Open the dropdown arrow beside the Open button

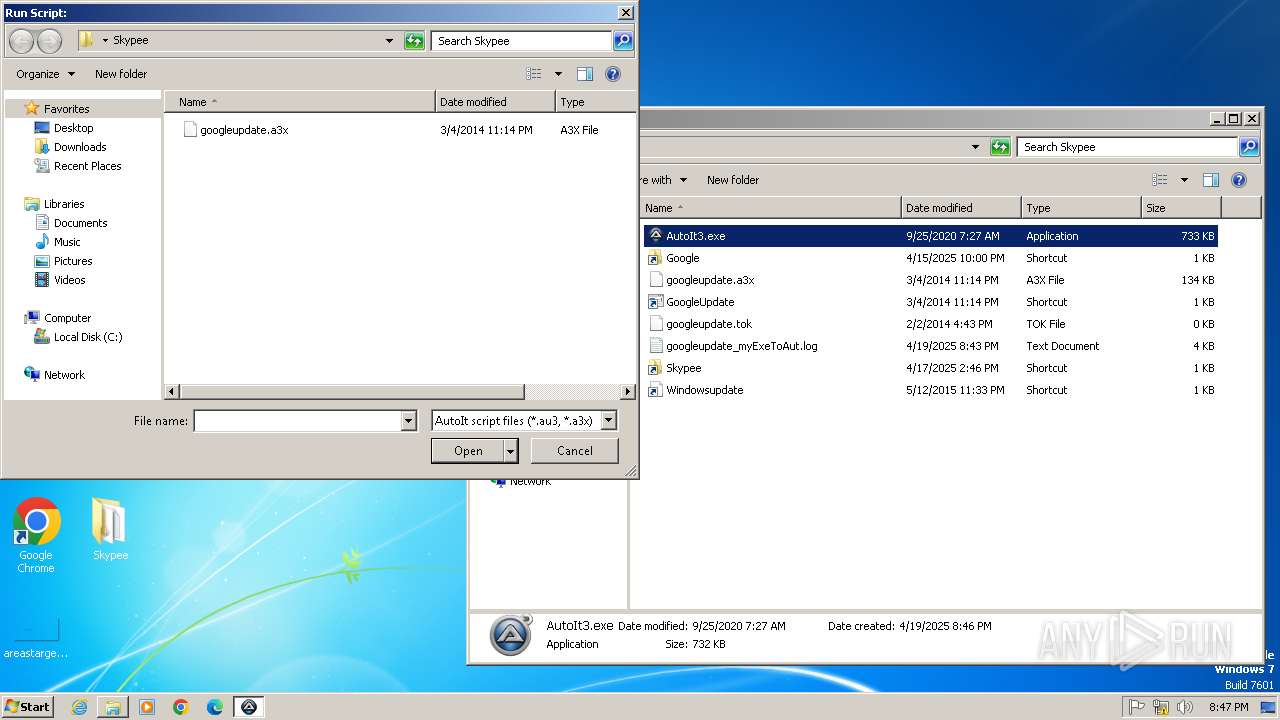coord(511,451)
